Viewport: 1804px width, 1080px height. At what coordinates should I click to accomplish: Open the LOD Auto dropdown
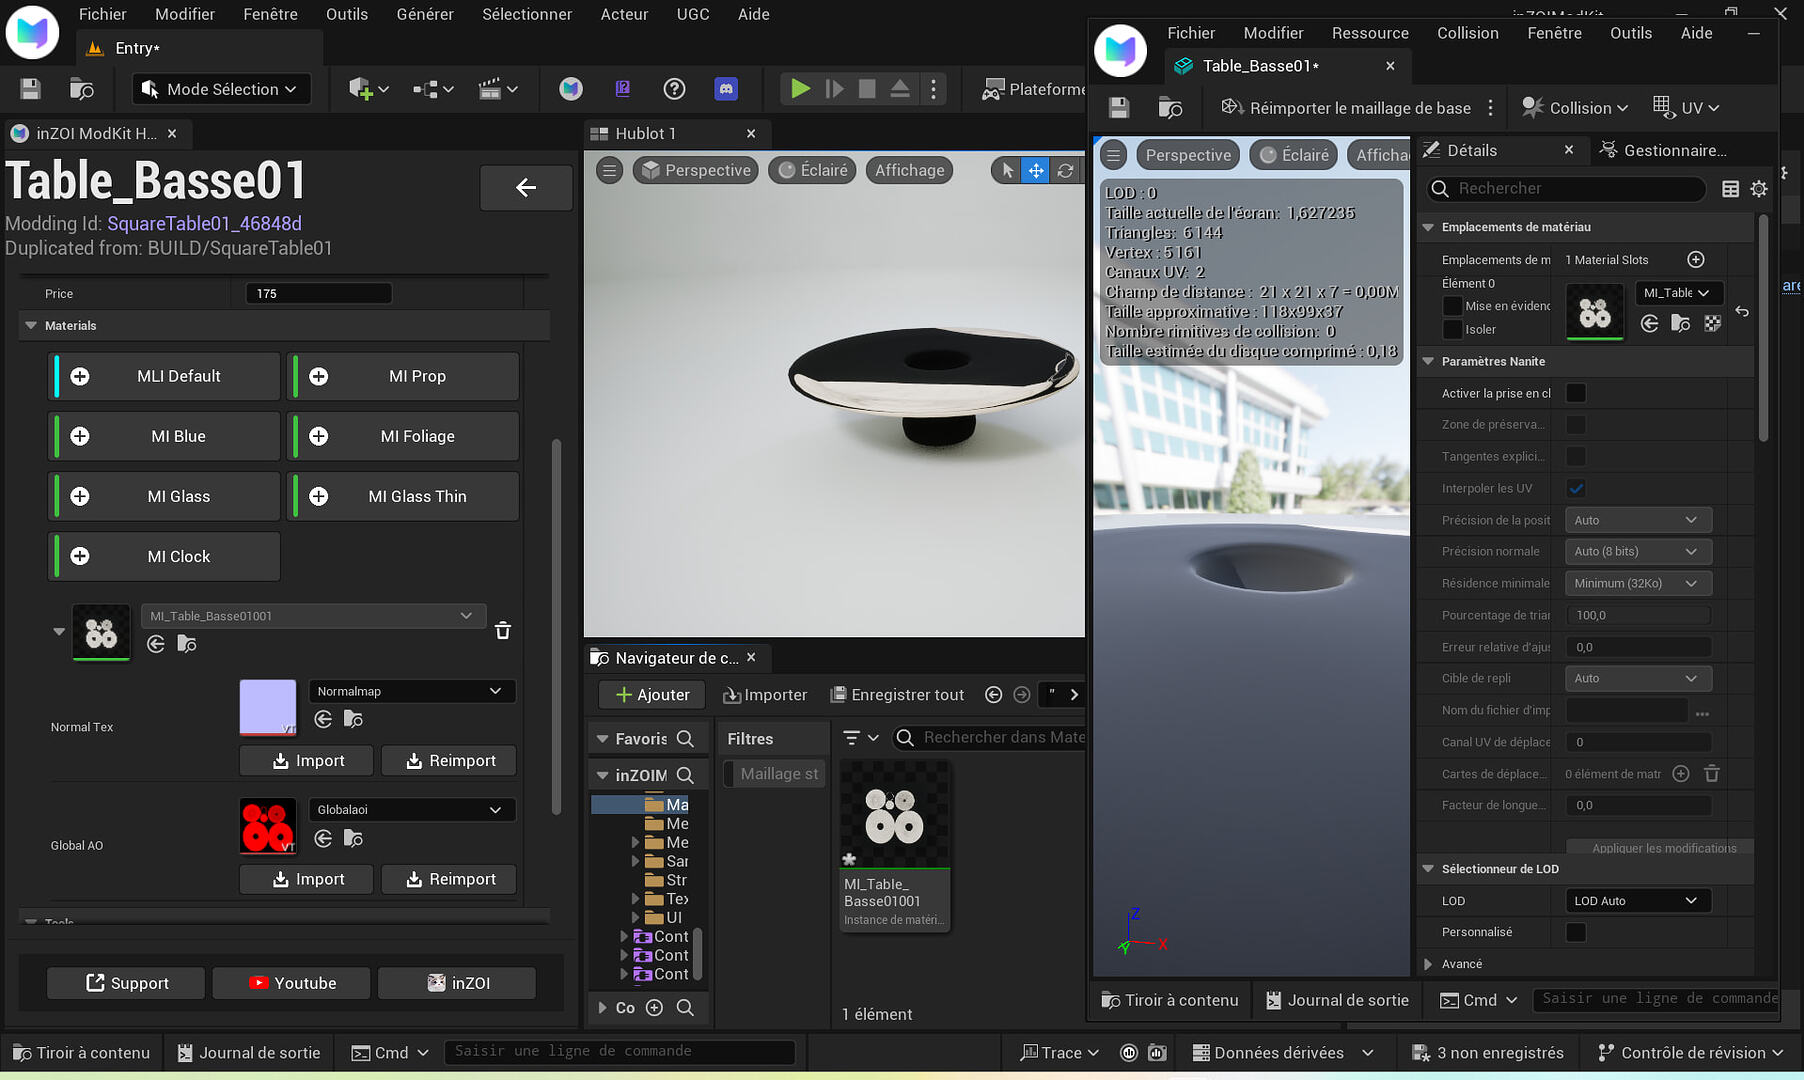click(x=1636, y=901)
